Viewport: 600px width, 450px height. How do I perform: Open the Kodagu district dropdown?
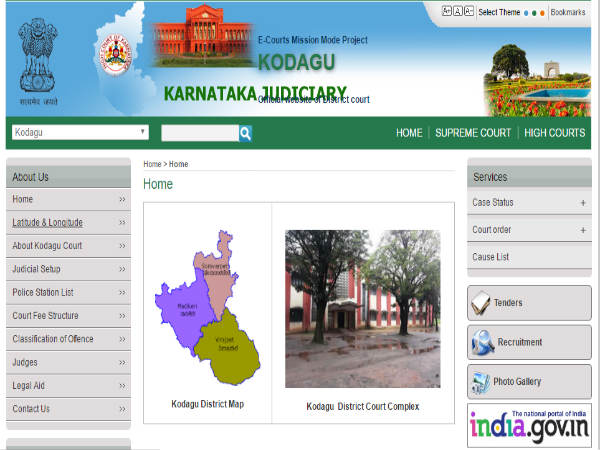[80, 132]
